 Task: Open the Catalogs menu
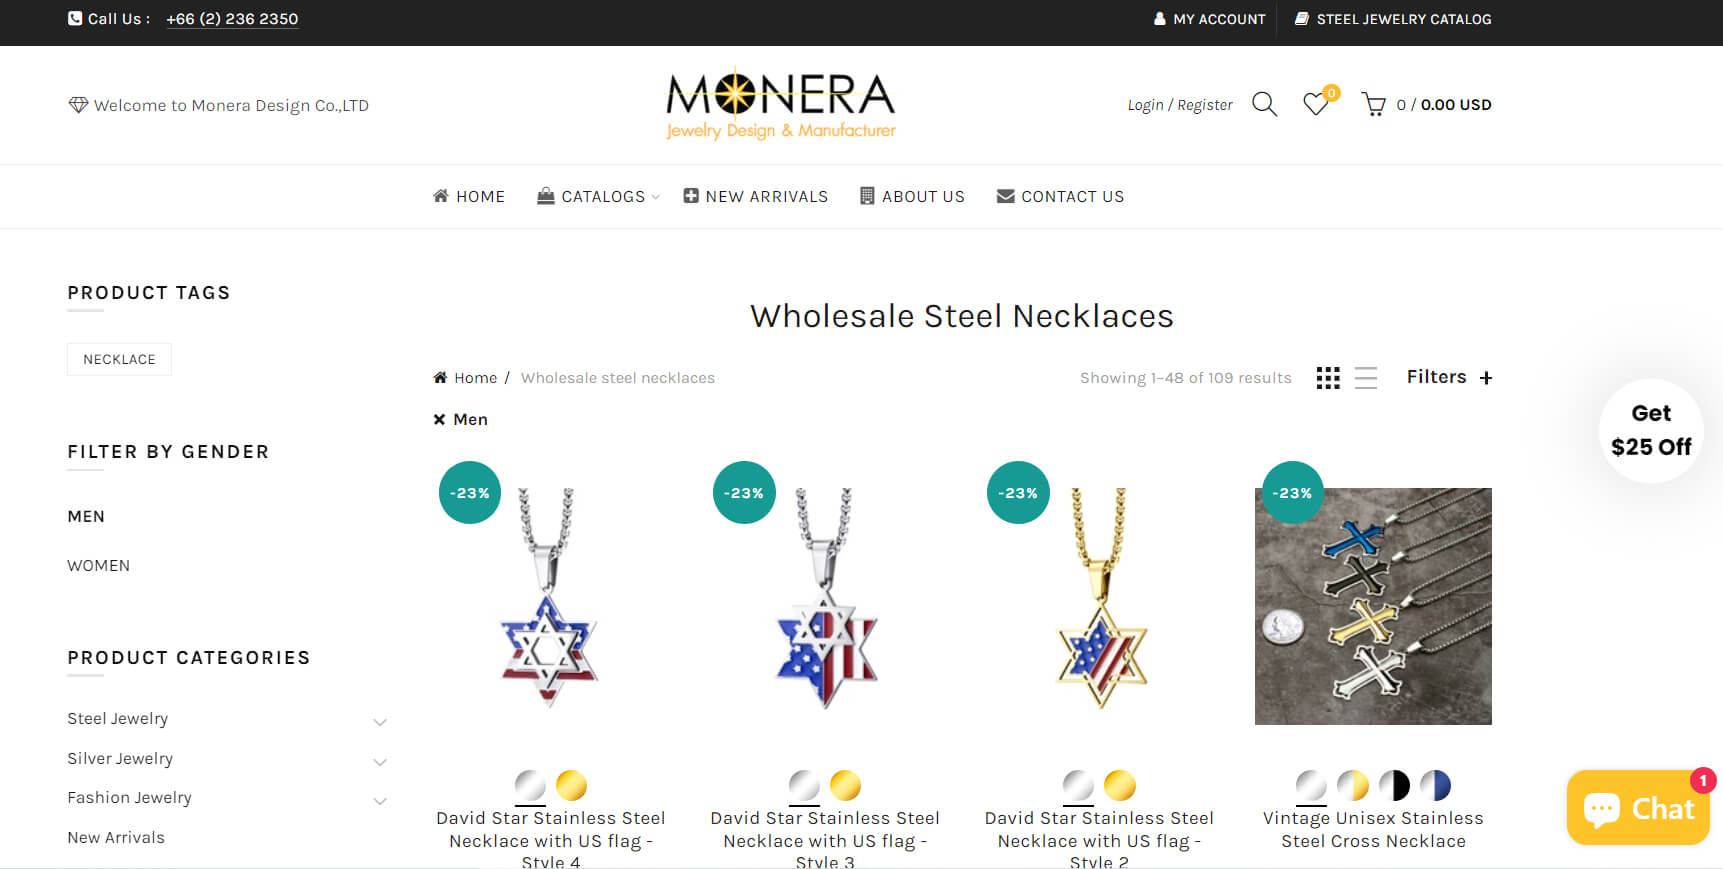[x=598, y=196]
